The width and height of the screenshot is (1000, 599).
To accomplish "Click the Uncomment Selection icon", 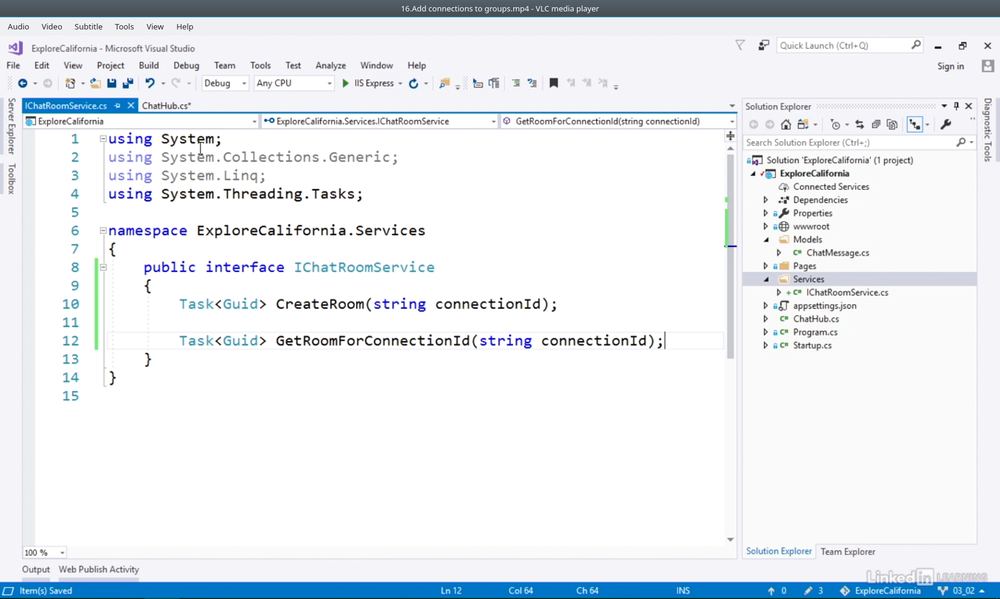I will click(532, 83).
